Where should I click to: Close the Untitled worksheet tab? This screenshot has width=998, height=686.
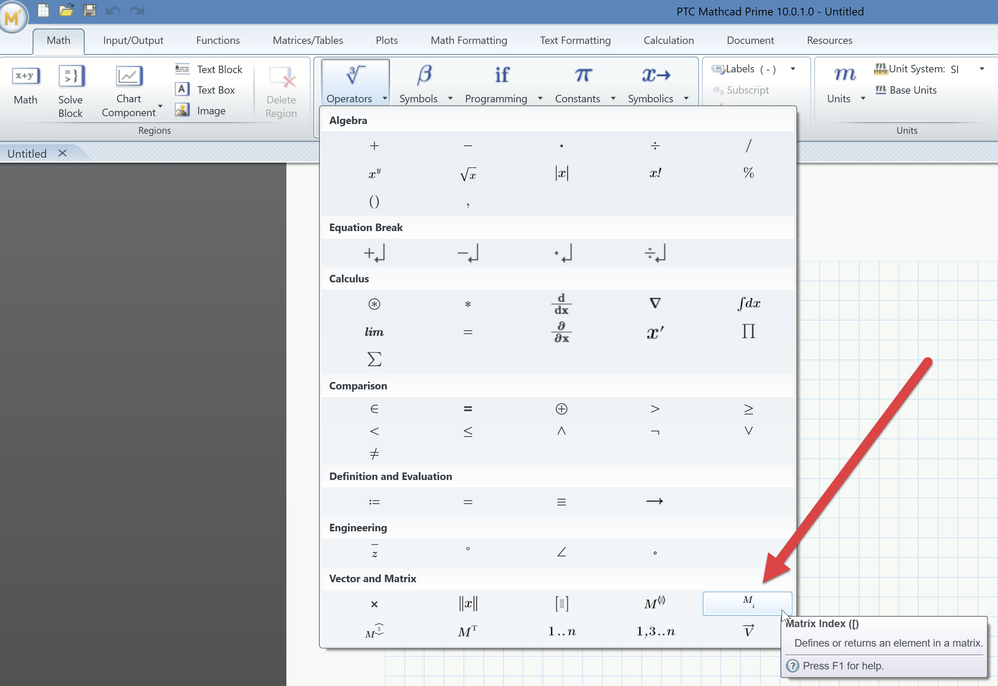(62, 153)
